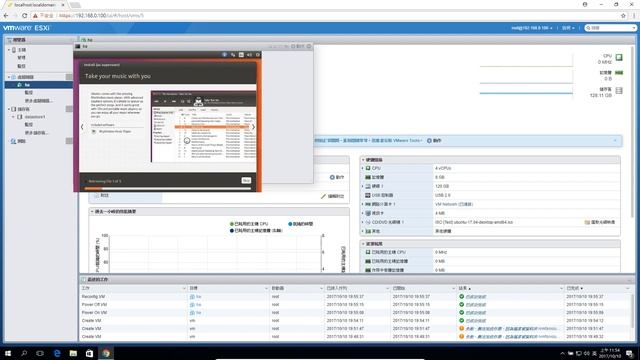Open the Windows Start menu
640x360 pixels.
pos(8,353)
